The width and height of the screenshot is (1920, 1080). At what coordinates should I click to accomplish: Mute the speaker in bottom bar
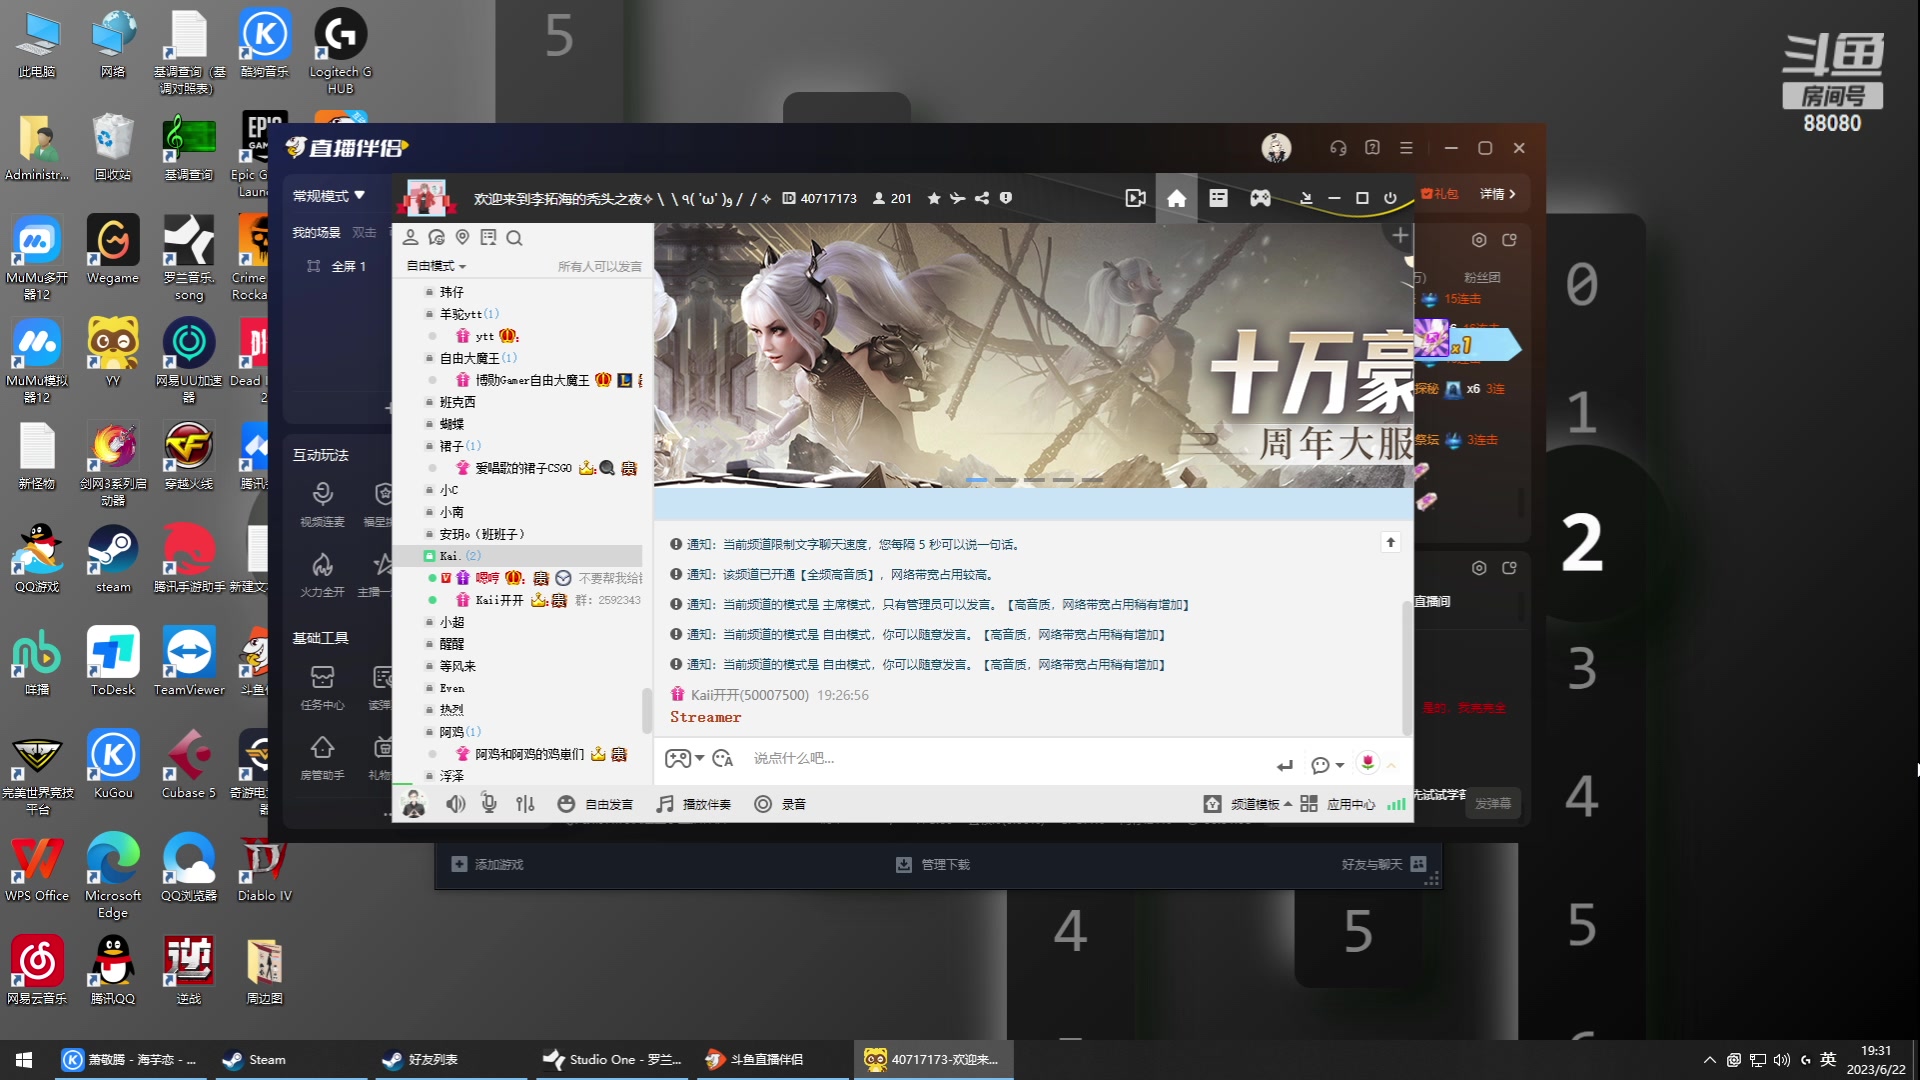point(455,804)
